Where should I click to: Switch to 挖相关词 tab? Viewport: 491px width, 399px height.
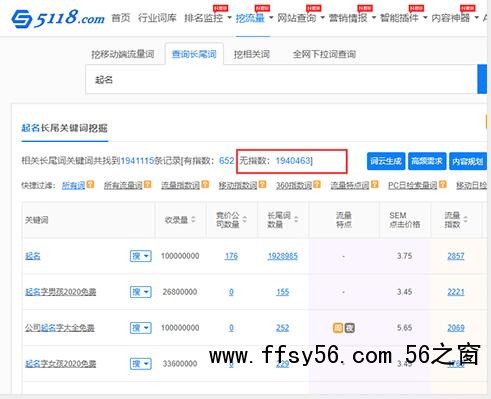[252, 54]
